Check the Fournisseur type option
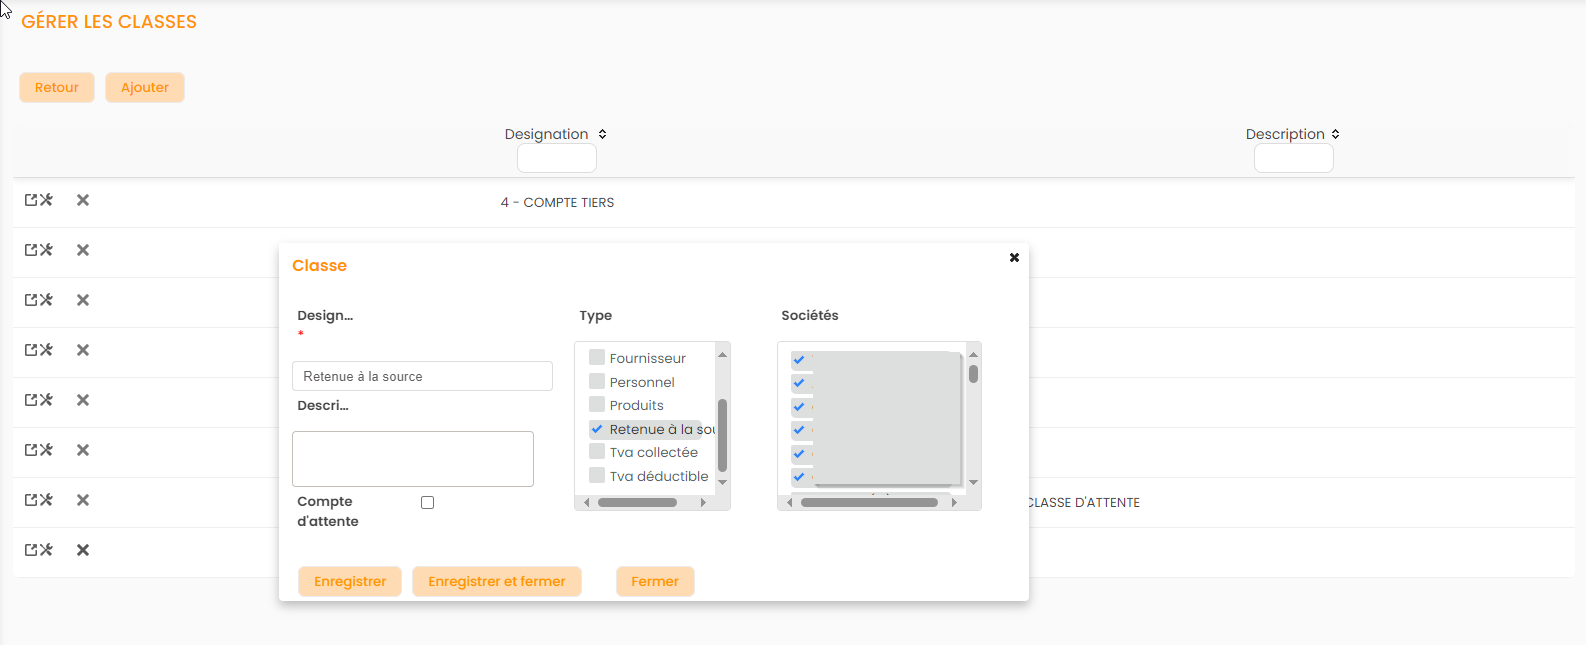 tap(597, 358)
